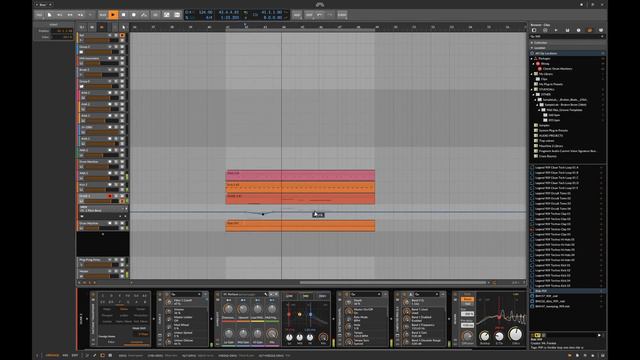Collapse the Midi files Groove Templates folder
The image size is (640, 360).
tap(539, 110)
